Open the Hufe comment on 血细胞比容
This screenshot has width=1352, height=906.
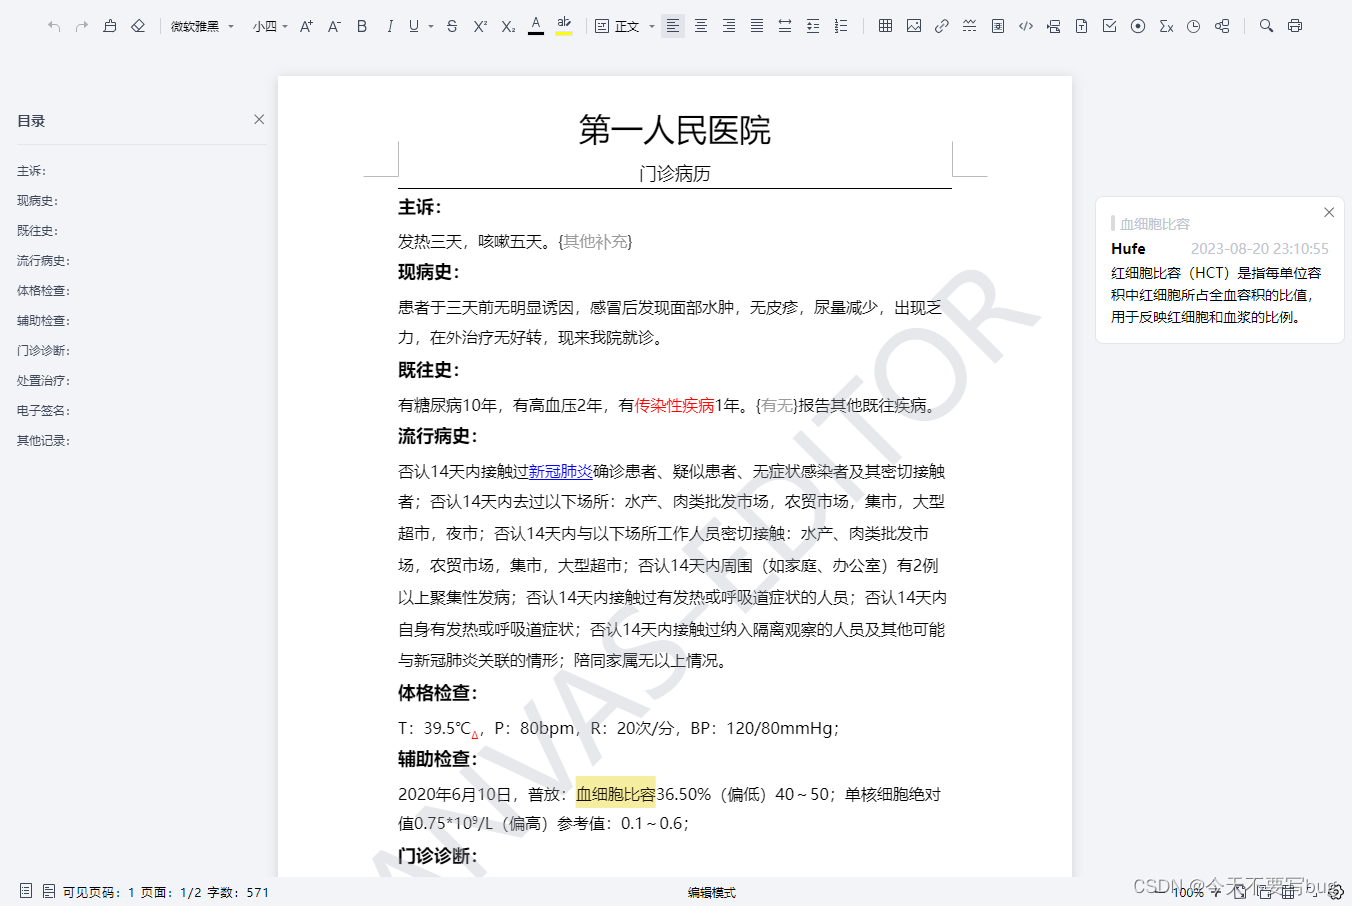click(1220, 271)
